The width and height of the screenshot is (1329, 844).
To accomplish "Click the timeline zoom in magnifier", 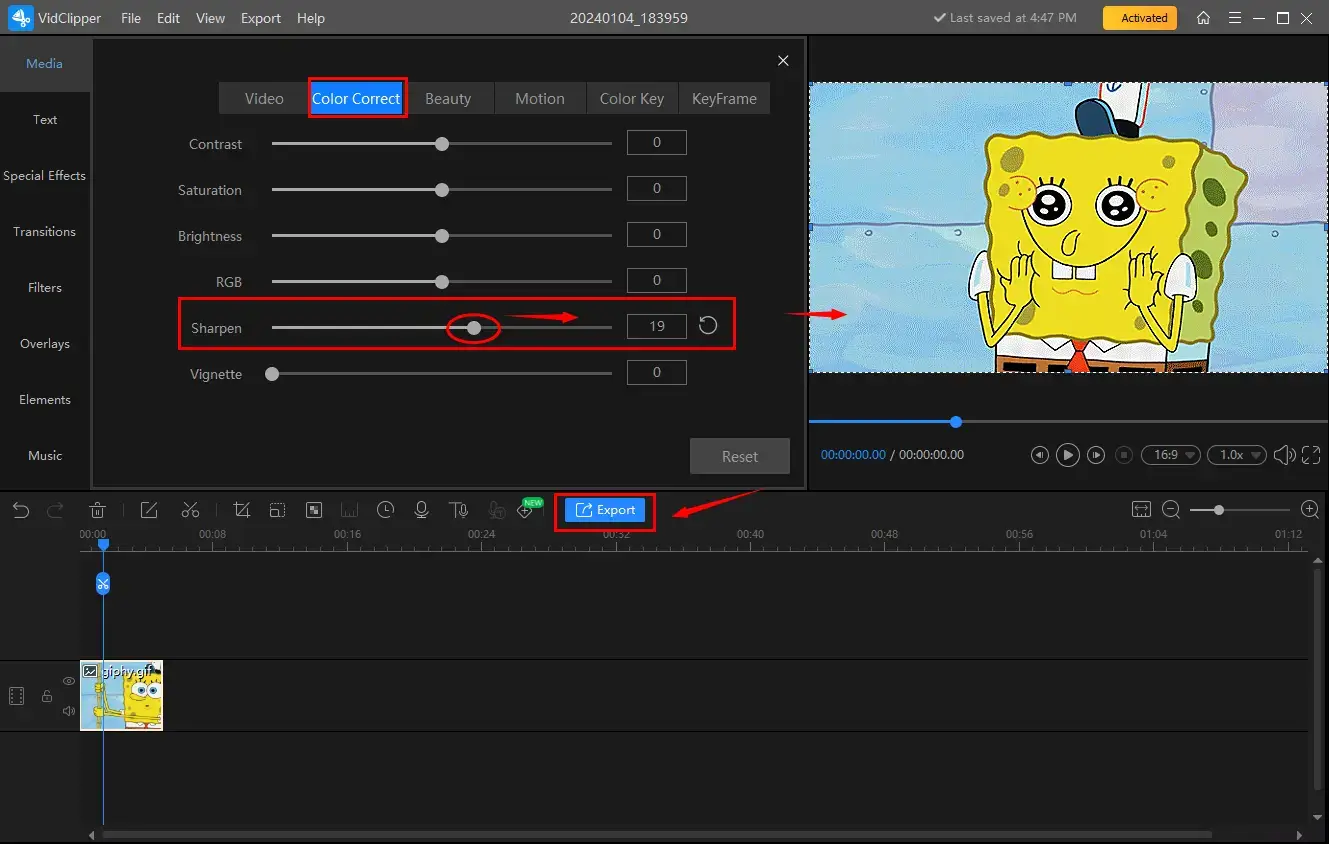I will 1310,510.
